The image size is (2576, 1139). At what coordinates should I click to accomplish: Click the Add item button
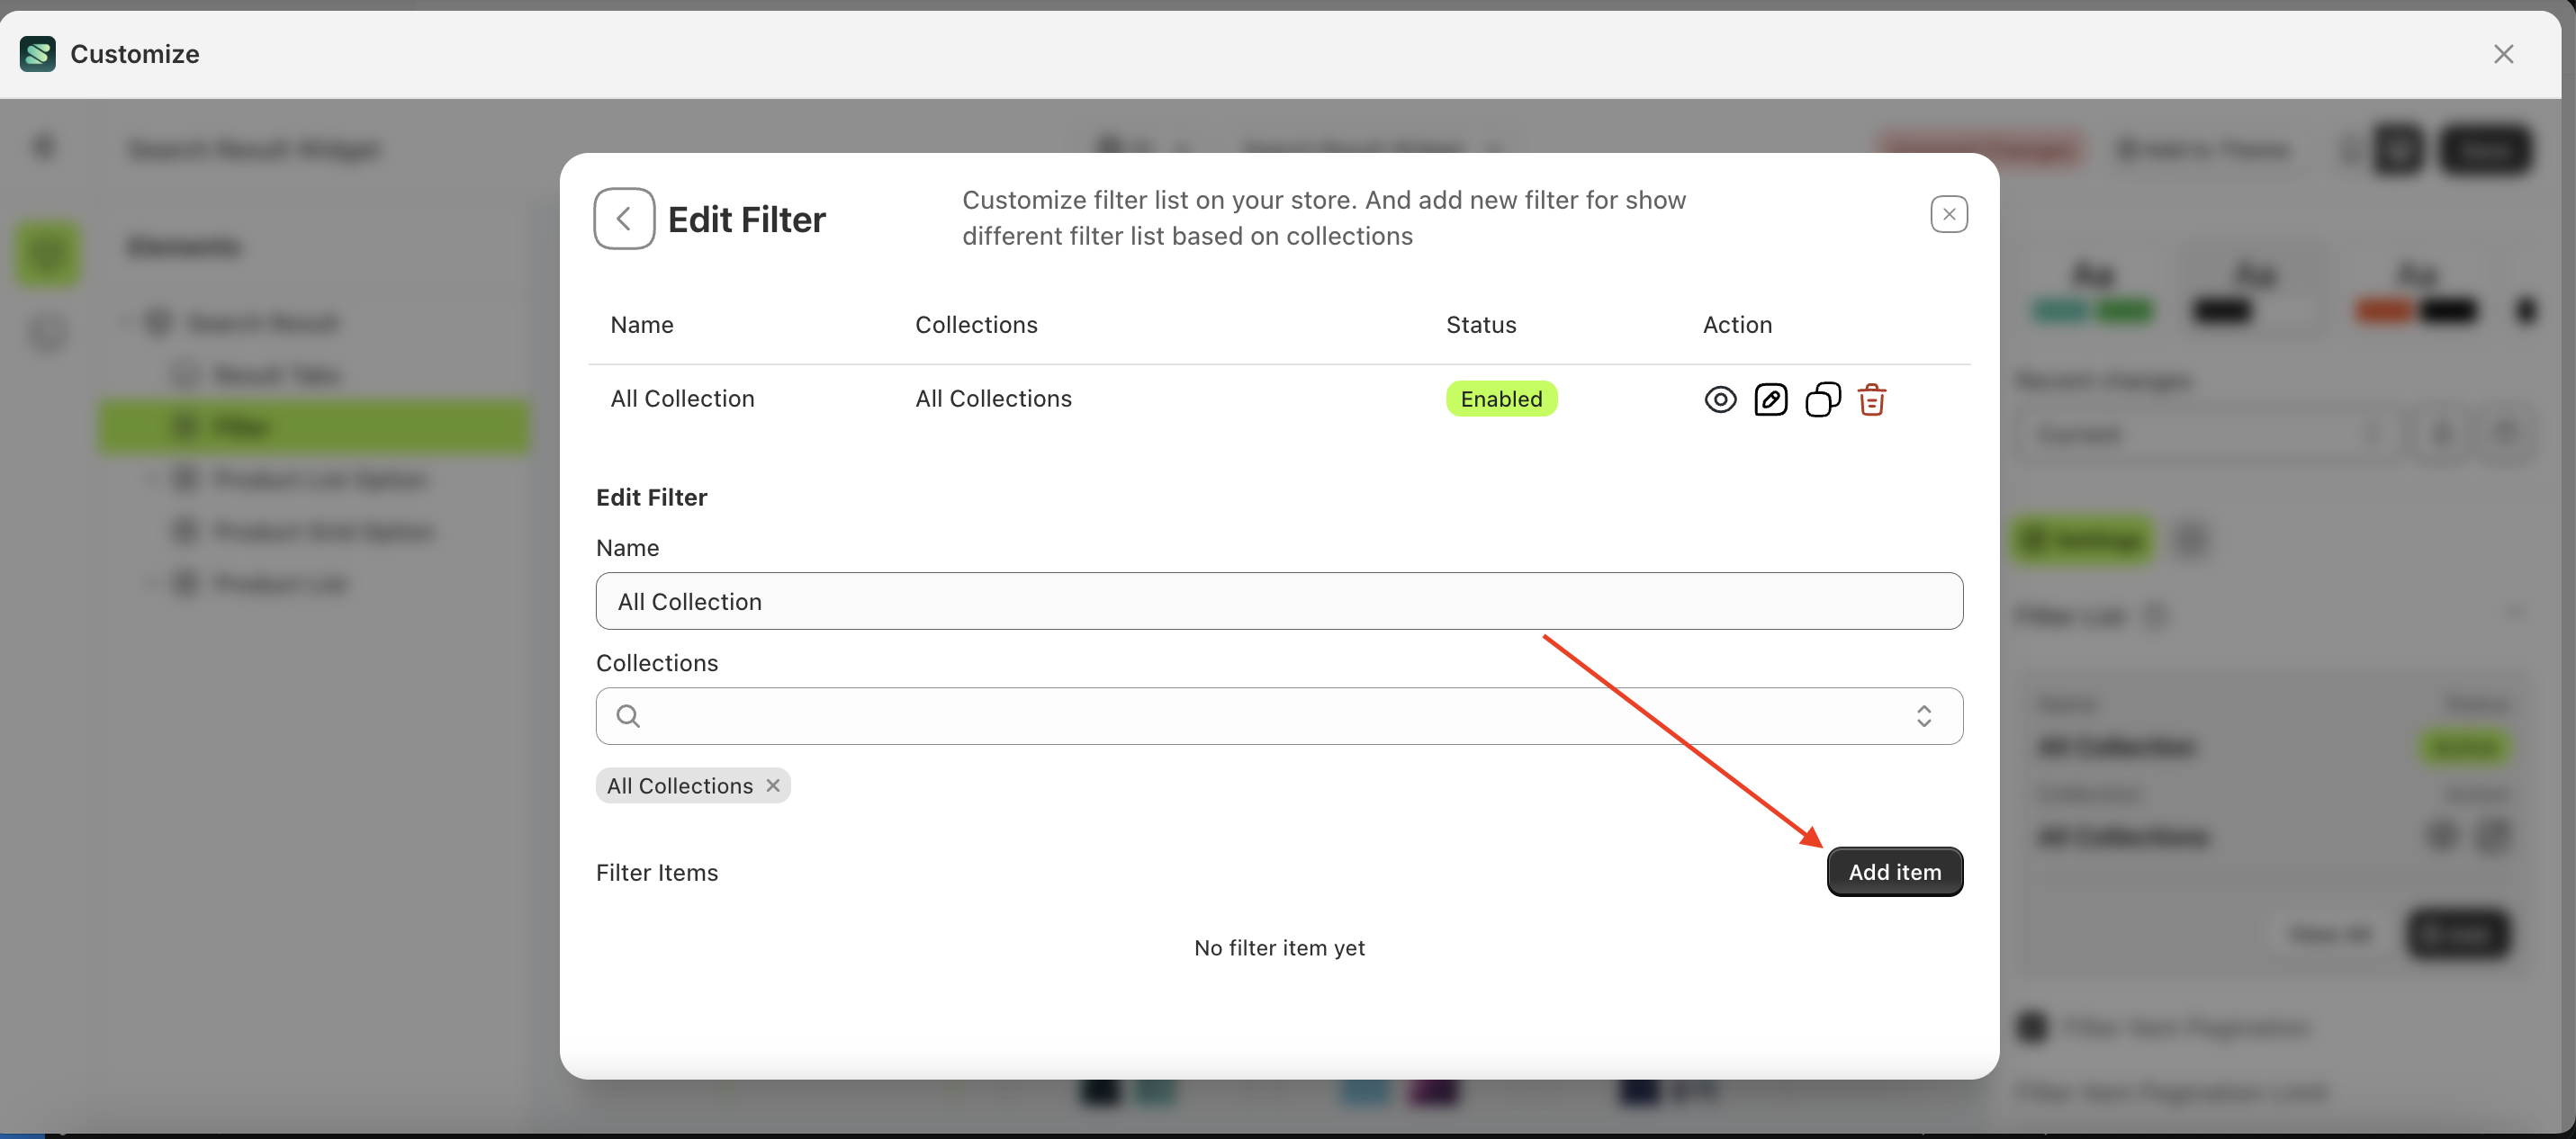coord(1895,871)
